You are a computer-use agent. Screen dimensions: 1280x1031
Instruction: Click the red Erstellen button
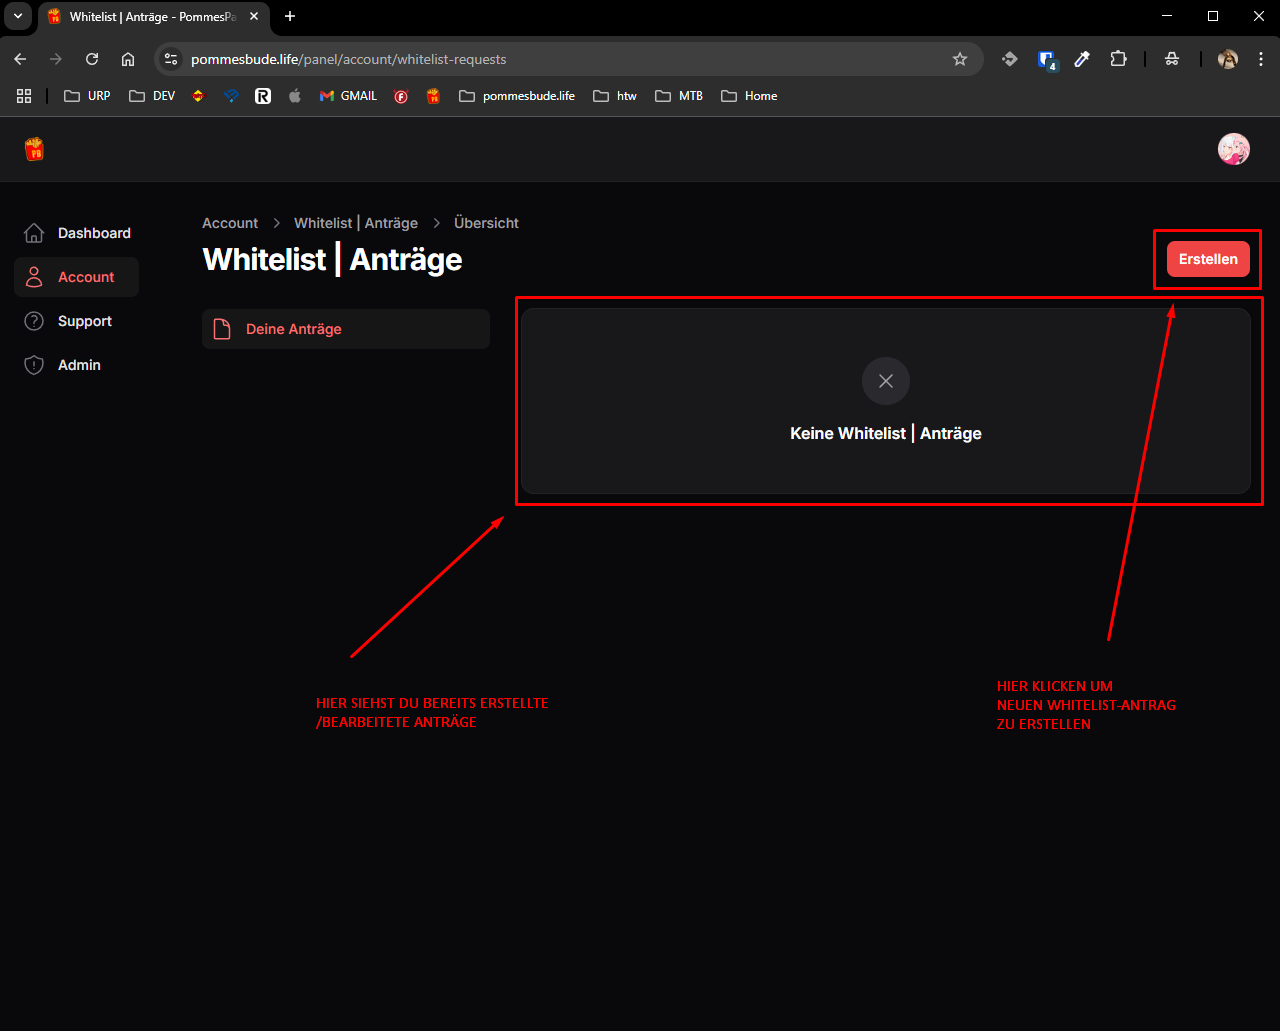[x=1208, y=259]
